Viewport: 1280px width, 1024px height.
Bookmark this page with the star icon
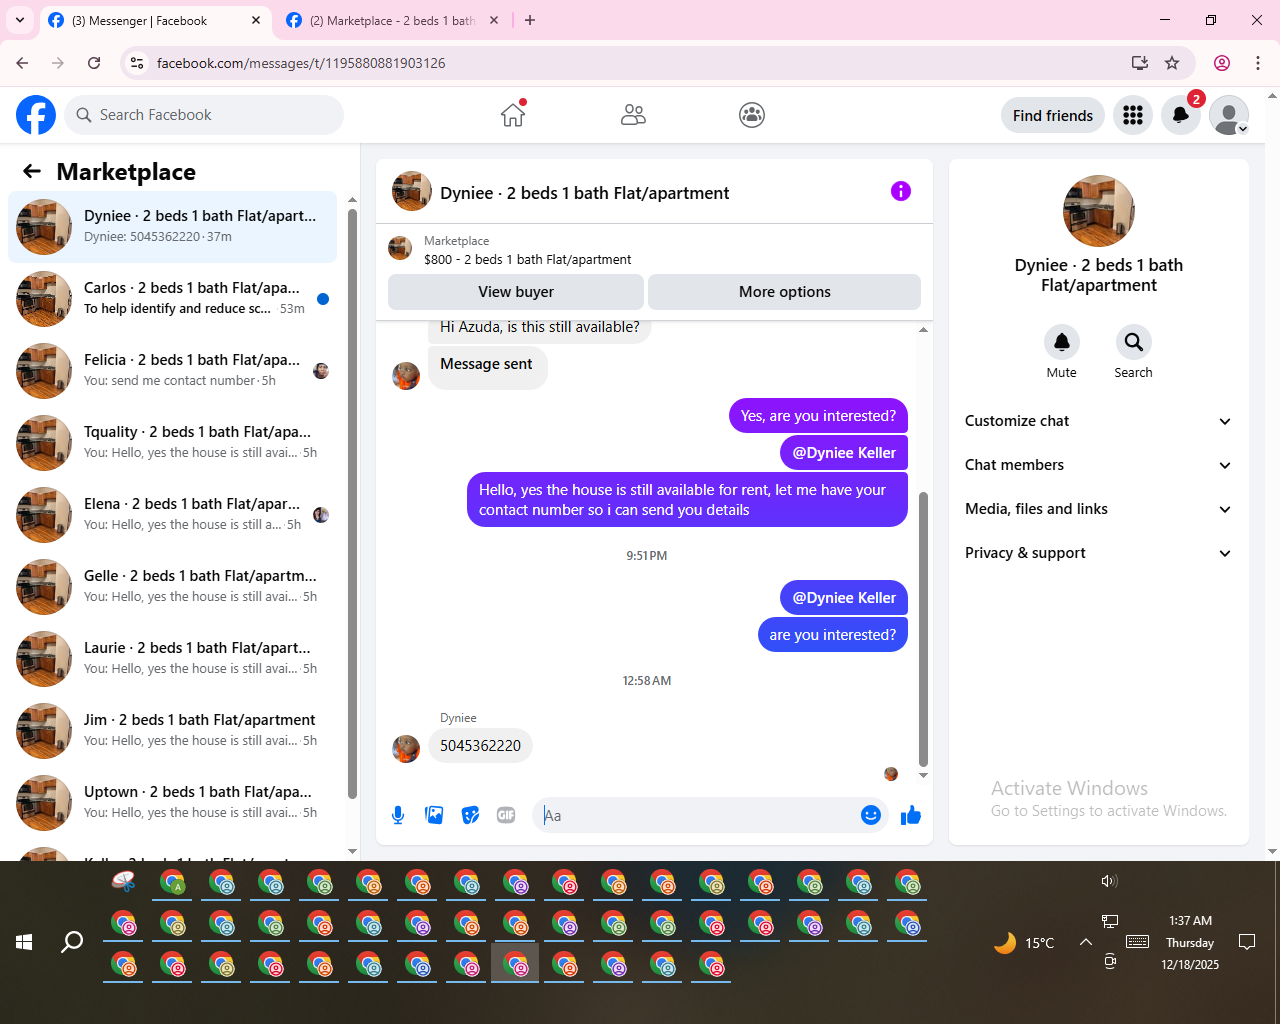(1172, 63)
